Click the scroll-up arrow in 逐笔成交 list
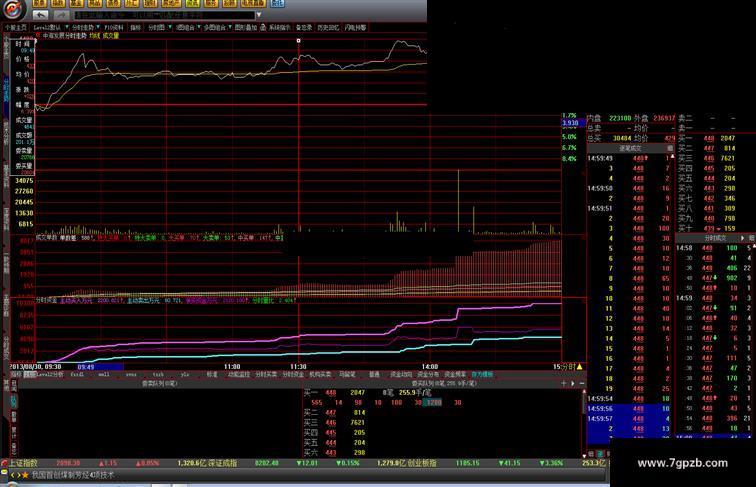 [673, 157]
